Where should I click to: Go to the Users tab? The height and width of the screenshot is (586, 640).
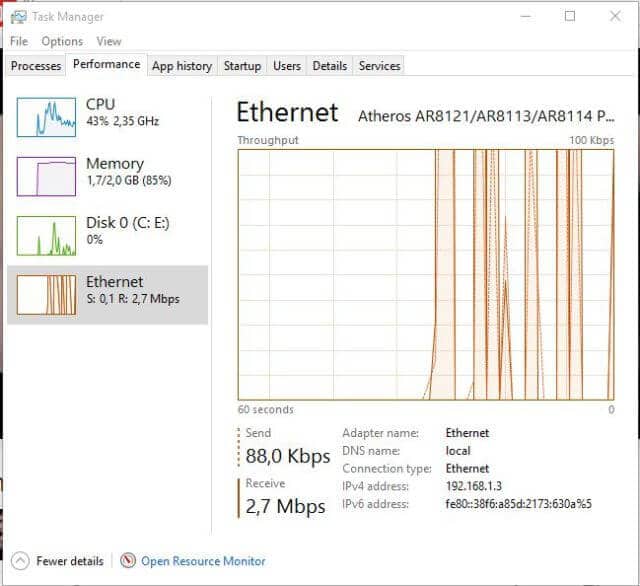point(287,66)
